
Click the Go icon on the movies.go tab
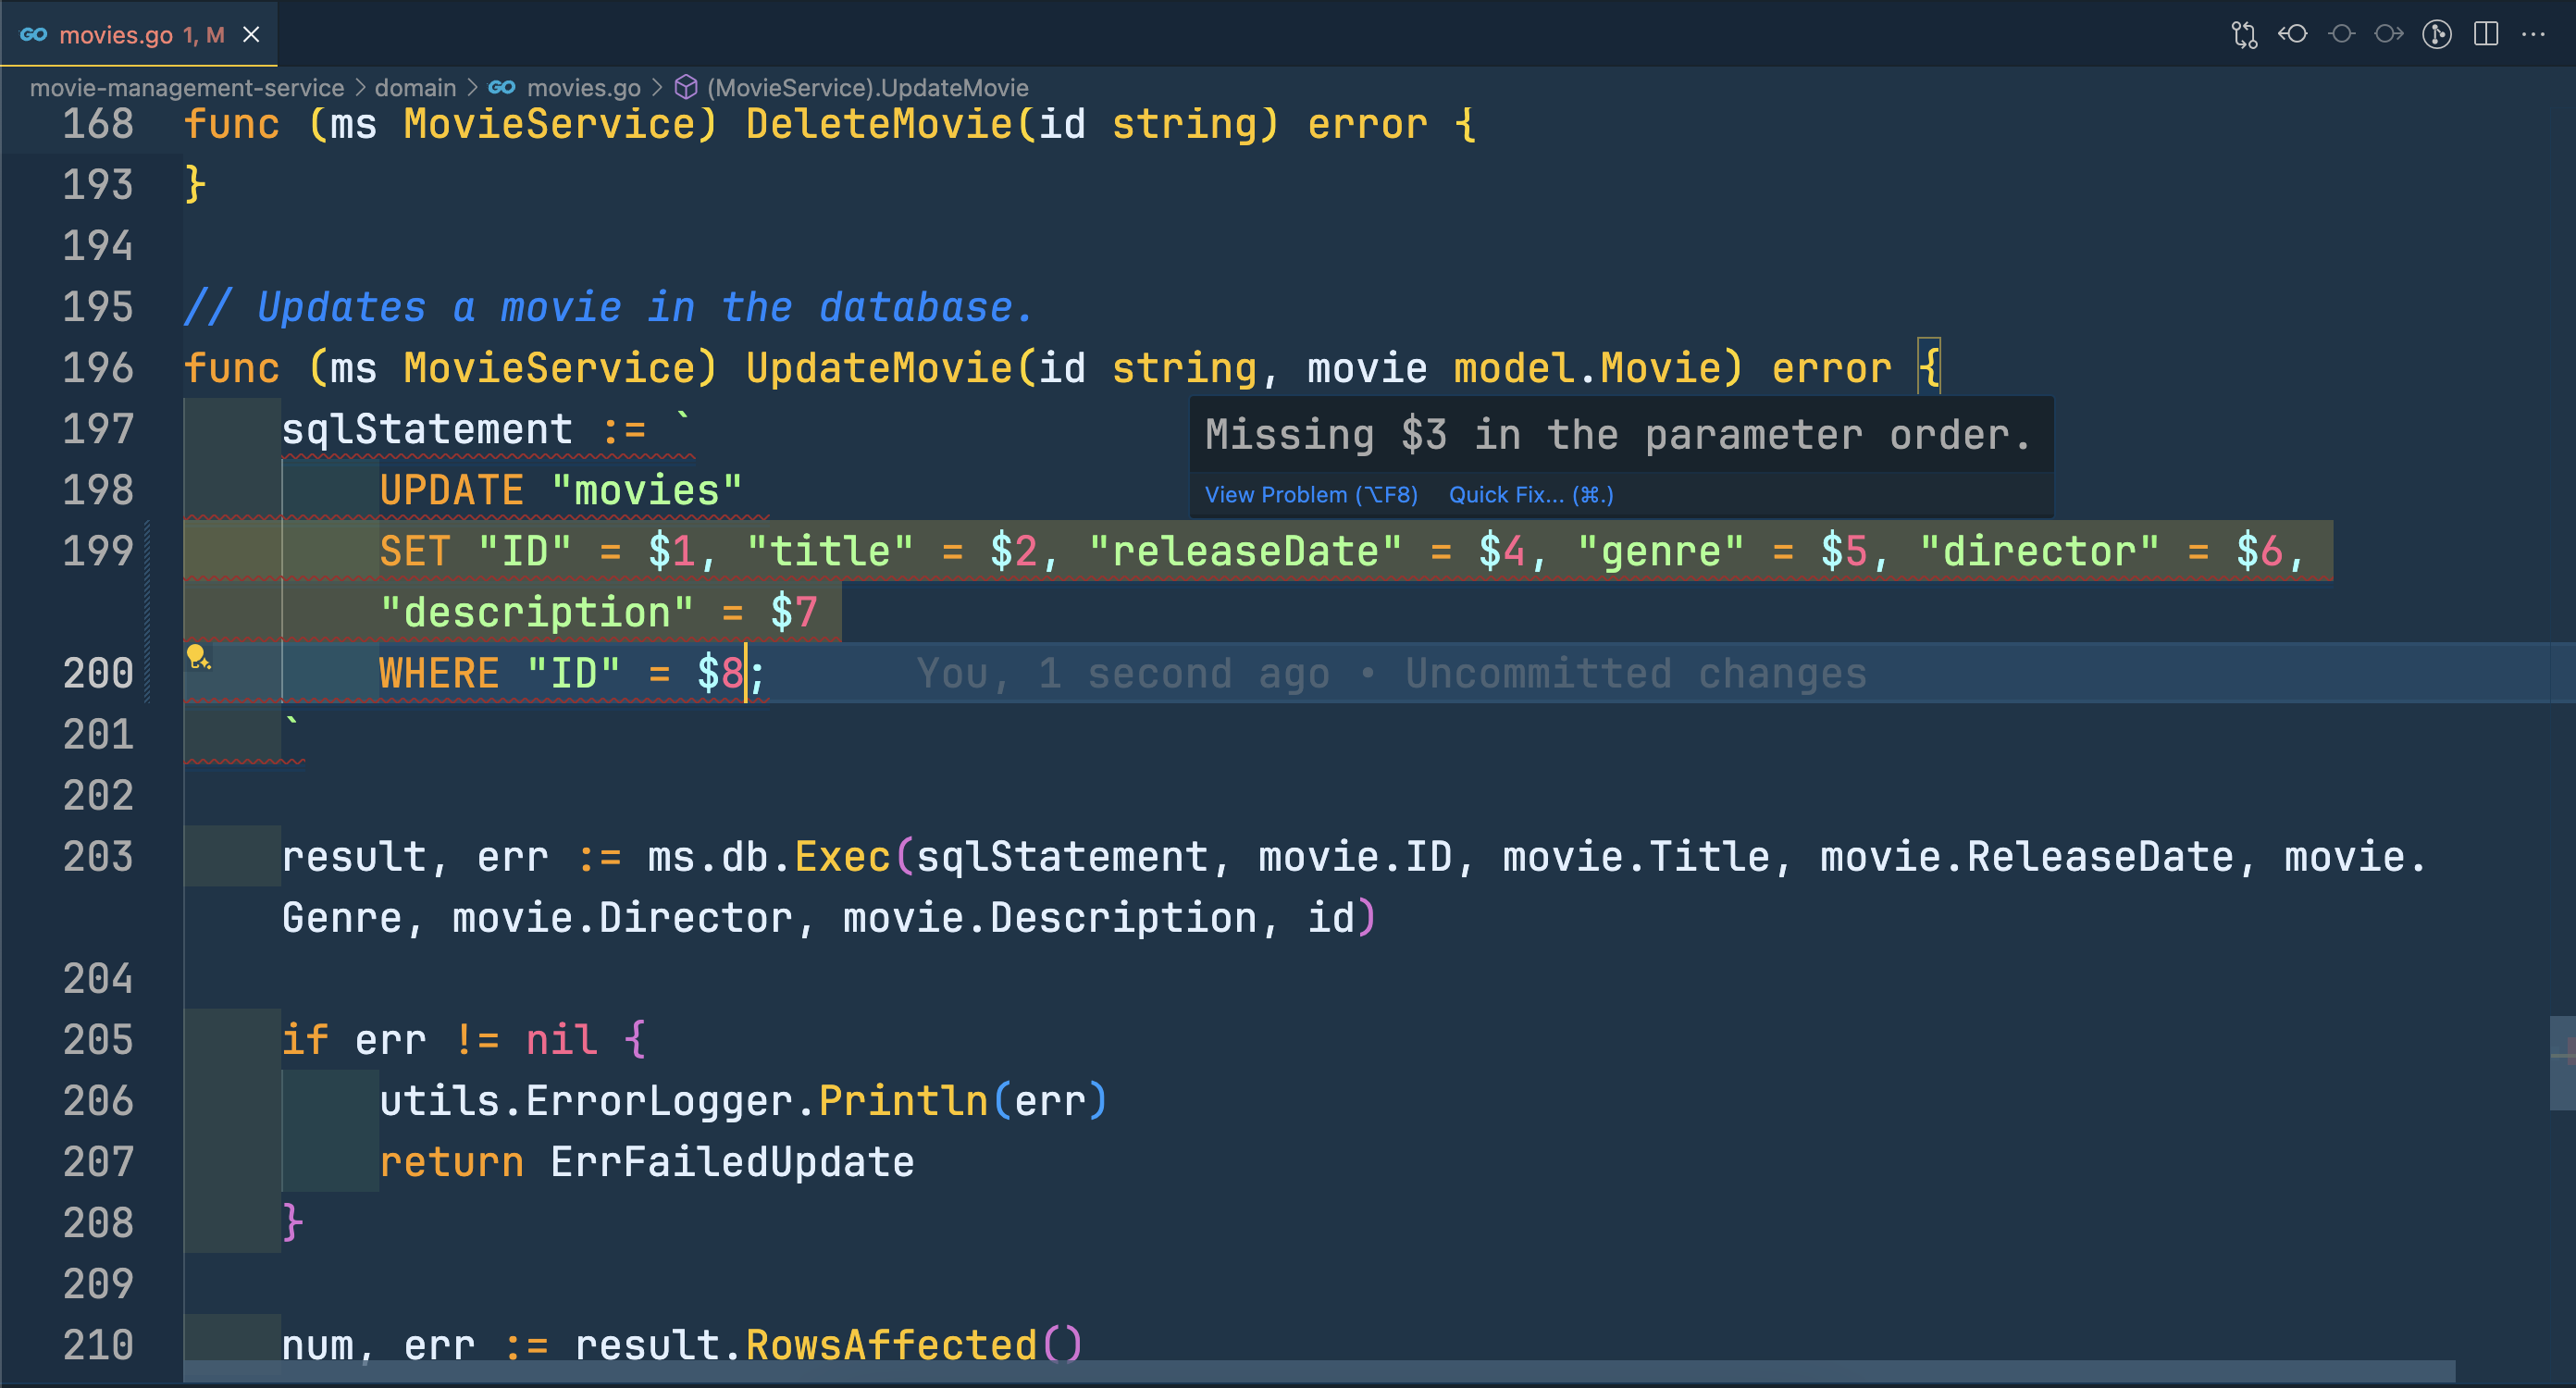tap(33, 35)
